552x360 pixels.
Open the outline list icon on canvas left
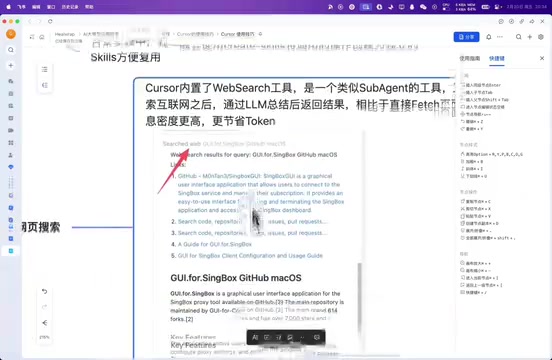[x=45, y=70]
